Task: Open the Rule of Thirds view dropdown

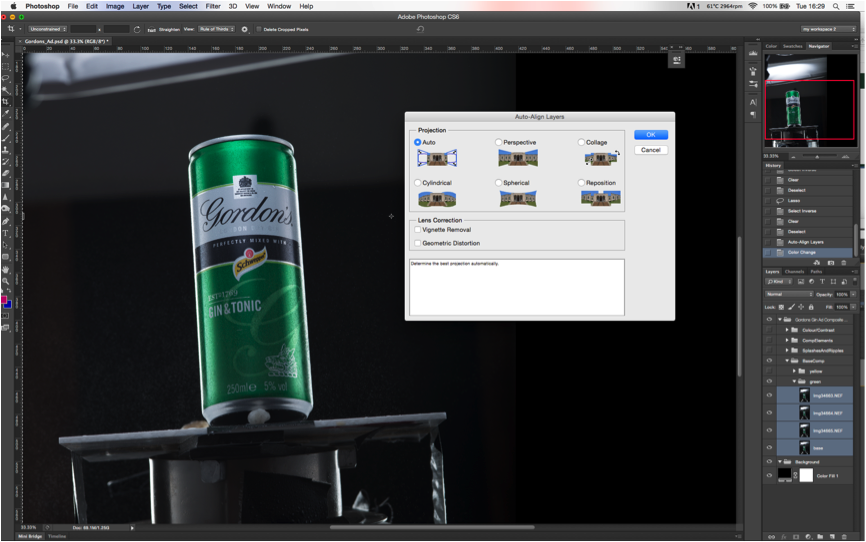Action: tap(217, 29)
